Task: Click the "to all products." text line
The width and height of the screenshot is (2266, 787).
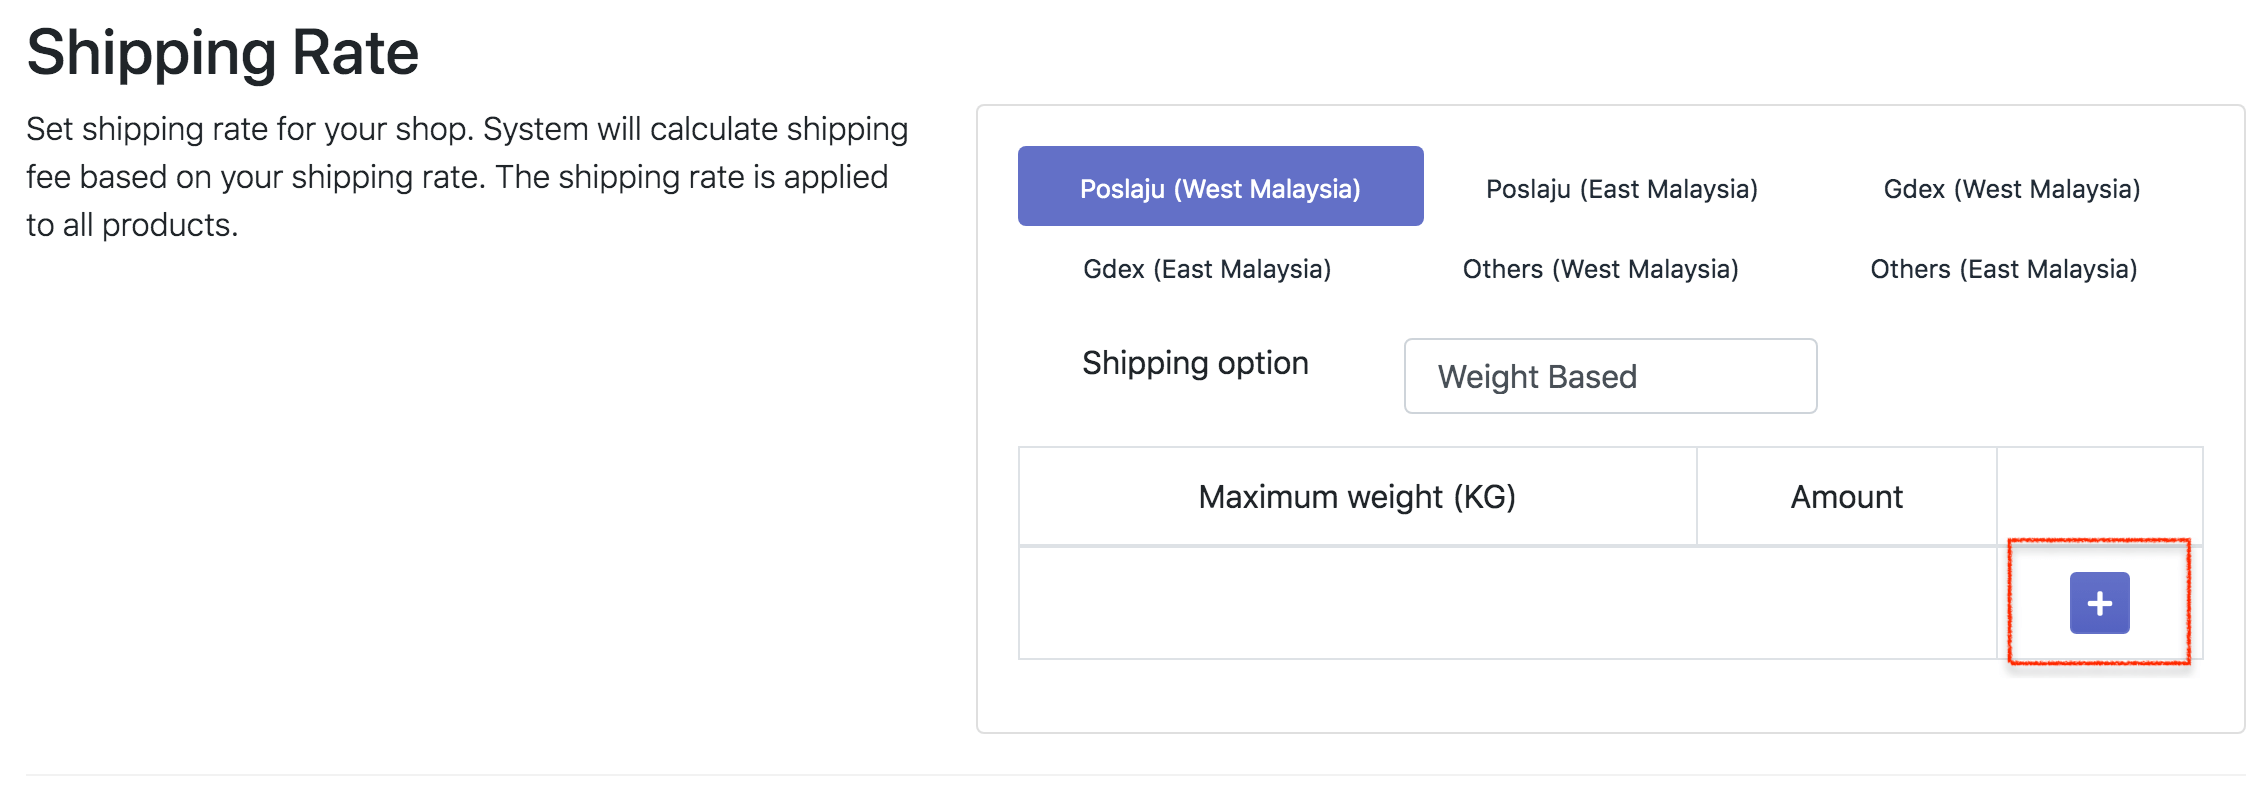Action: (x=132, y=225)
